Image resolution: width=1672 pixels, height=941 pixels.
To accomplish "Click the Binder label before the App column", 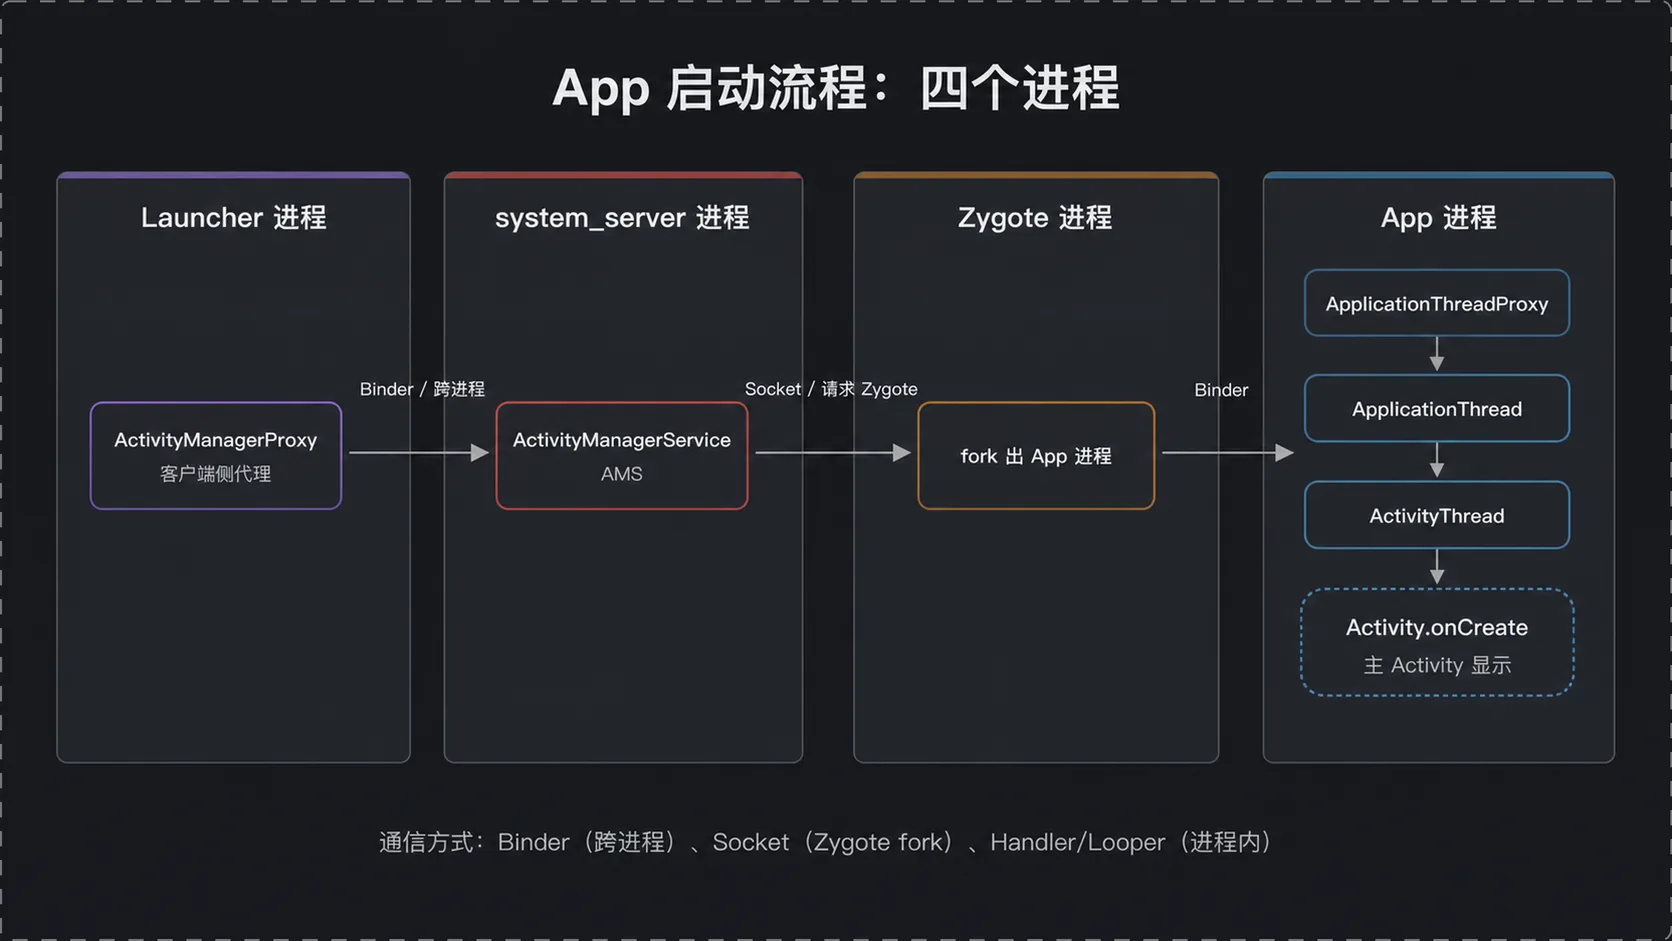I will 1221,390.
